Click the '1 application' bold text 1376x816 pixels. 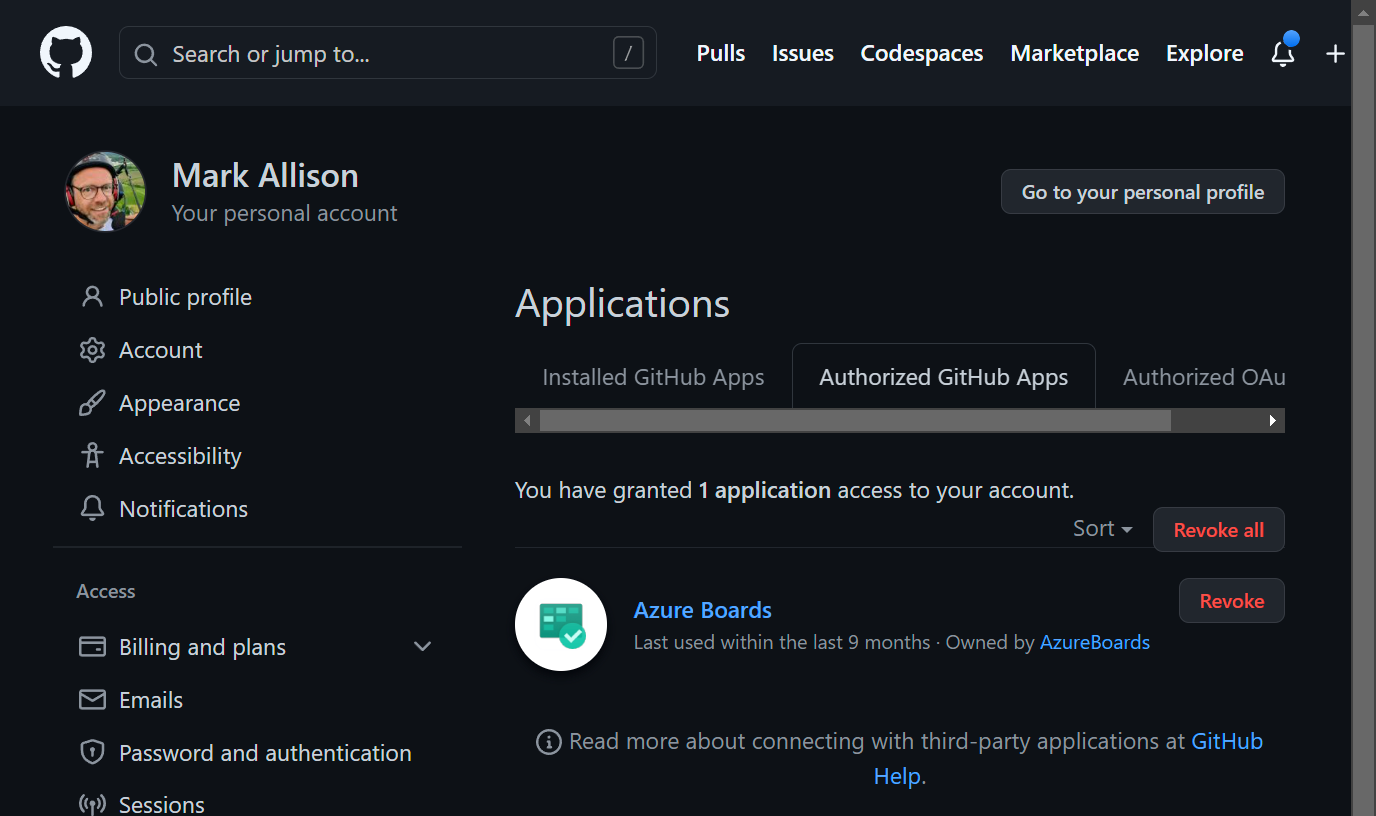coord(765,490)
